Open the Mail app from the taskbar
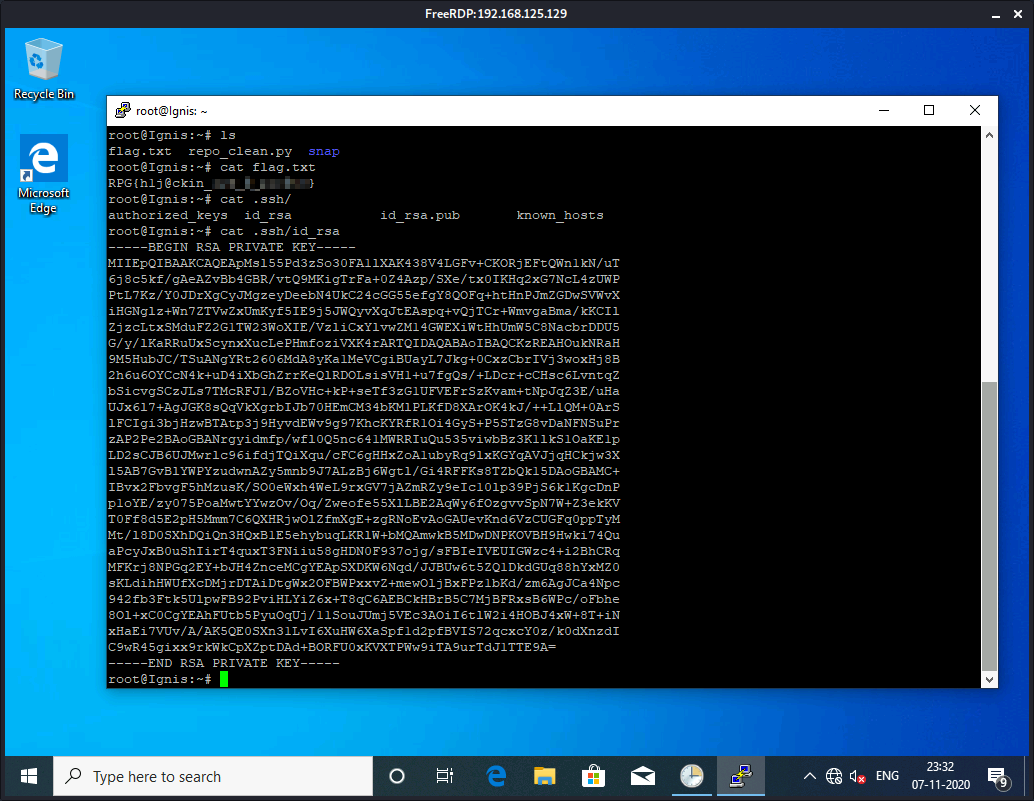The height and width of the screenshot is (801, 1034). coord(642,776)
